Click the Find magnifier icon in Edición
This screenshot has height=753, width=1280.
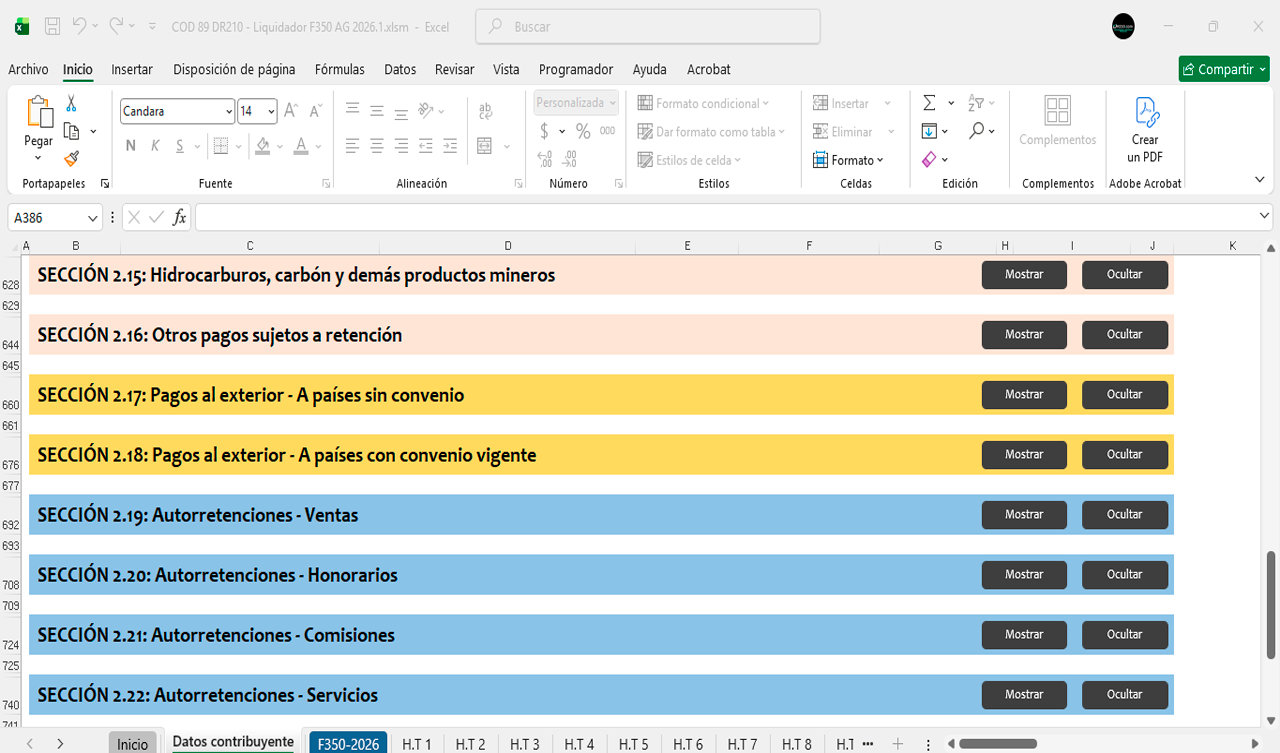tap(976, 131)
